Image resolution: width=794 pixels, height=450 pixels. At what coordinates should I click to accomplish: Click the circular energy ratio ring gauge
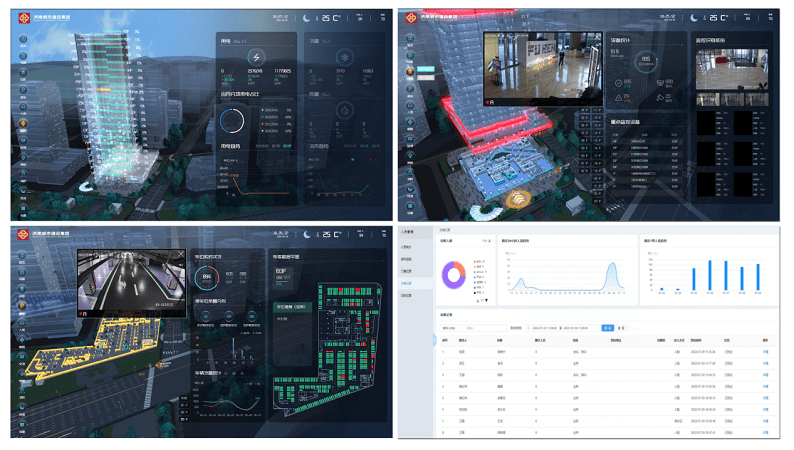pyautogui.click(x=232, y=120)
